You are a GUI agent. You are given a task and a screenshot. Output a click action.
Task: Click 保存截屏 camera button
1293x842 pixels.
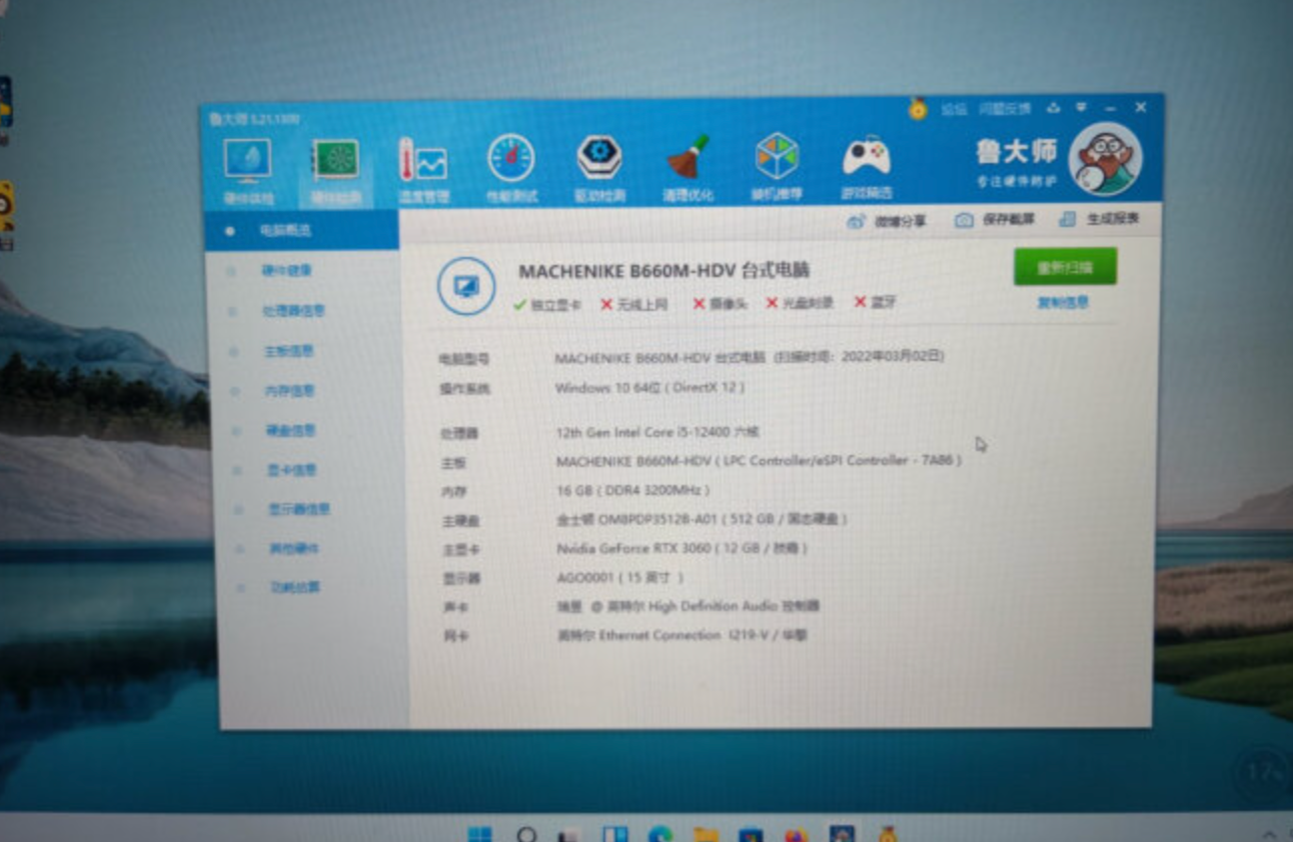pos(994,220)
